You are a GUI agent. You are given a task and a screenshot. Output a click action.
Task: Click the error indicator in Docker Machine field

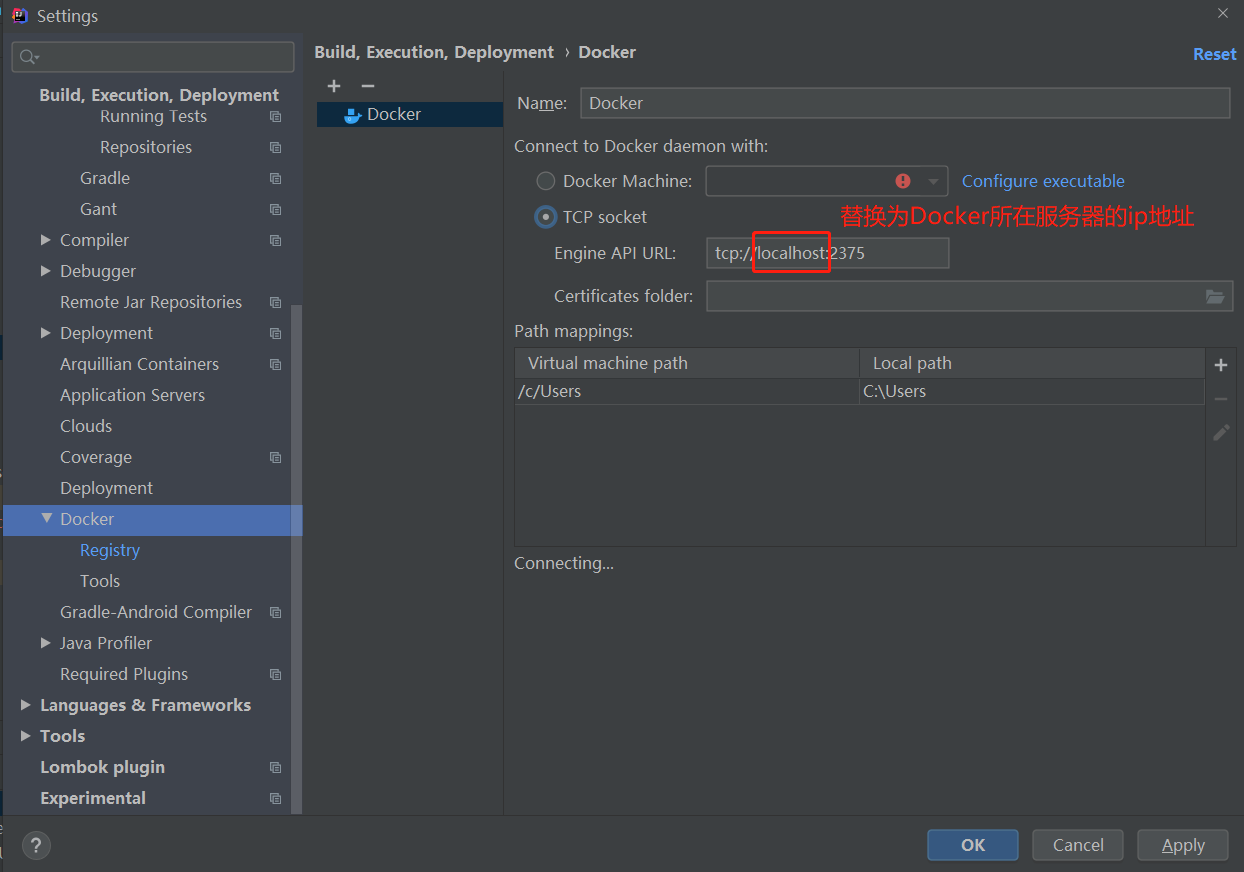904,181
